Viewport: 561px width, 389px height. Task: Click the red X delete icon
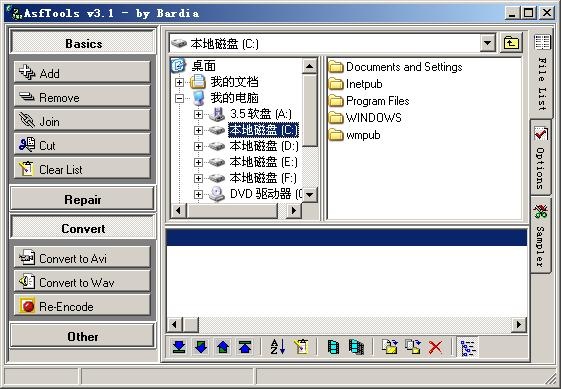pyautogui.click(x=435, y=347)
